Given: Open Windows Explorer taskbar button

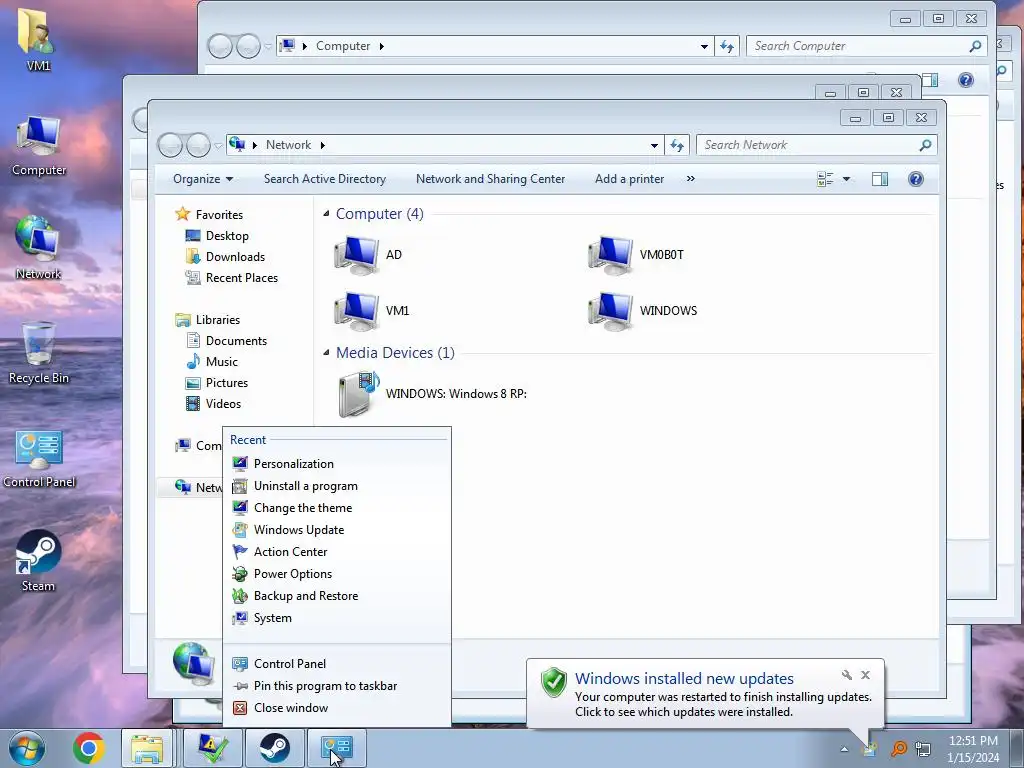Looking at the screenshot, I should pos(148,748).
